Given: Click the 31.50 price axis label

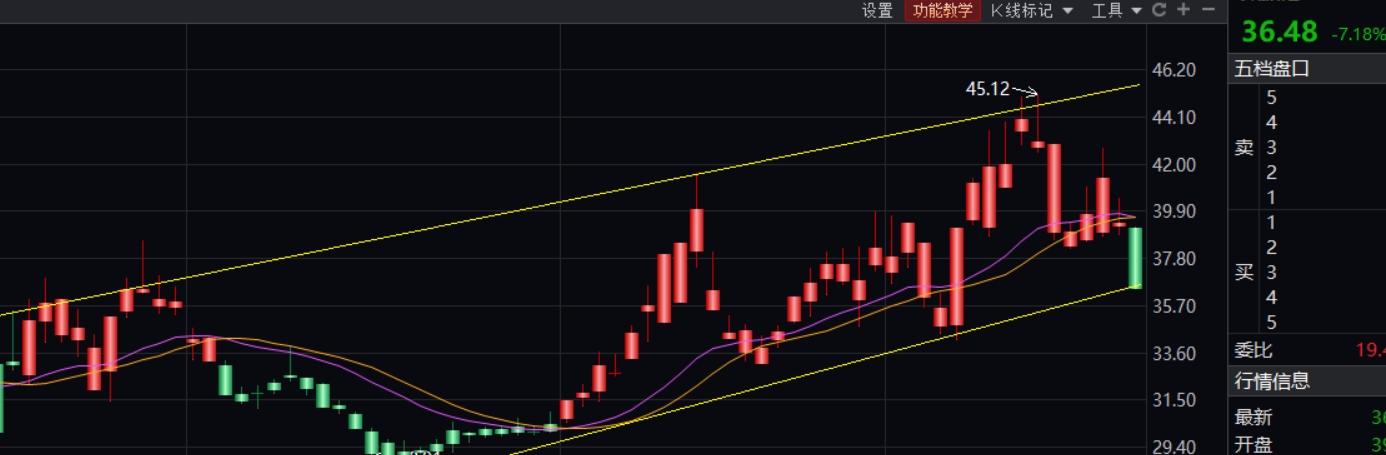Looking at the screenshot, I should coord(1174,400).
